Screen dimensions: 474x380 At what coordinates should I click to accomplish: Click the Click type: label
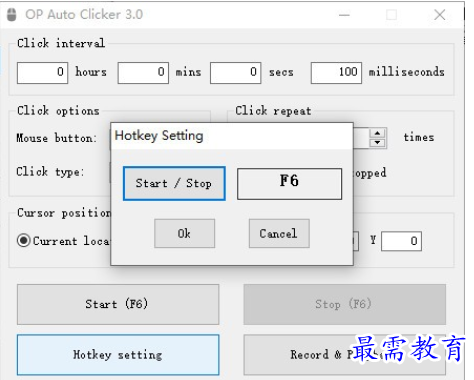click(x=50, y=172)
